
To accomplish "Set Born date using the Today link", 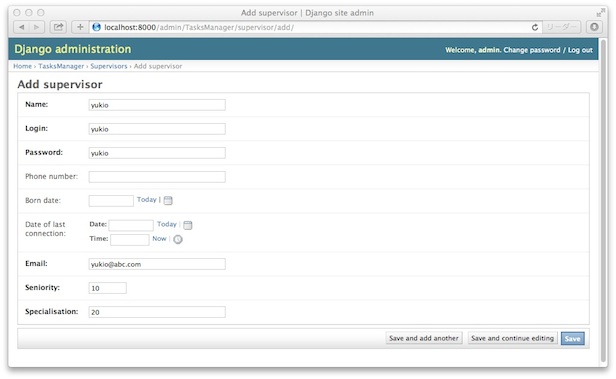I will tap(147, 200).
